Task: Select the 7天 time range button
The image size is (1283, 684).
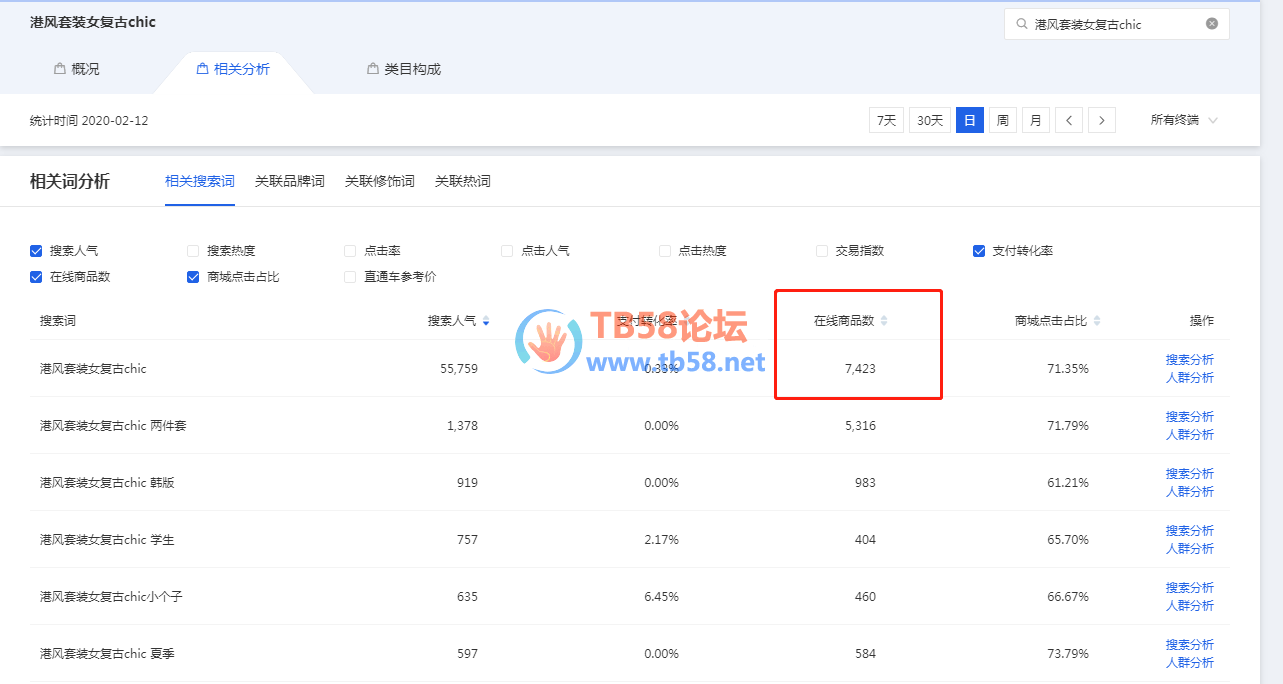Action: [x=886, y=120]
